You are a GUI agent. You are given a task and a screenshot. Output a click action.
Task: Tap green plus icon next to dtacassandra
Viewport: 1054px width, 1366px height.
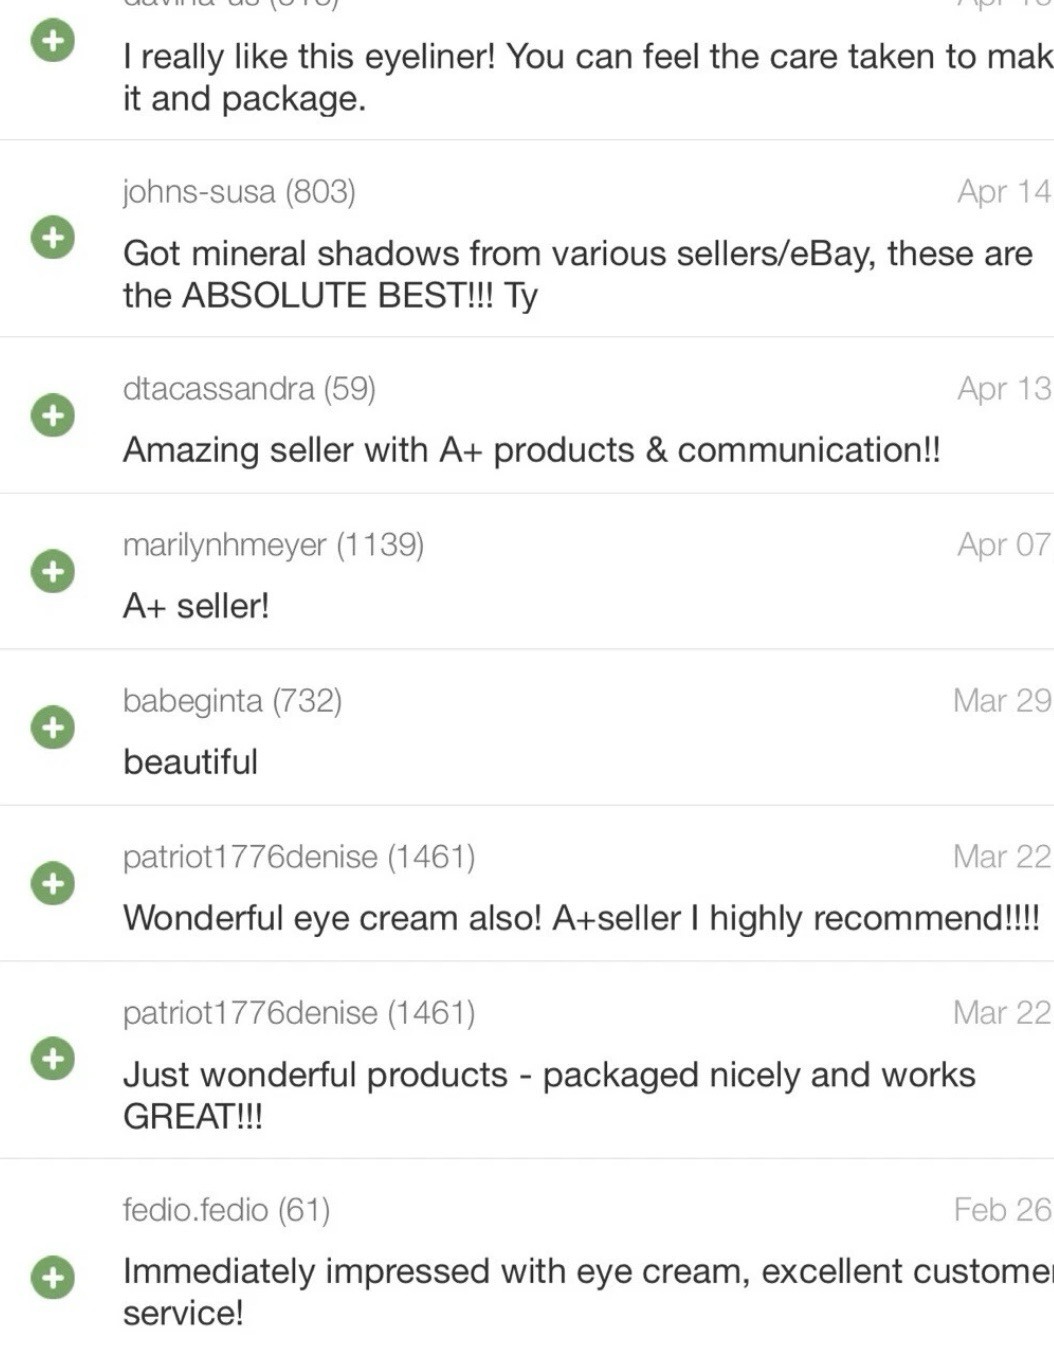tap(52, 415)
